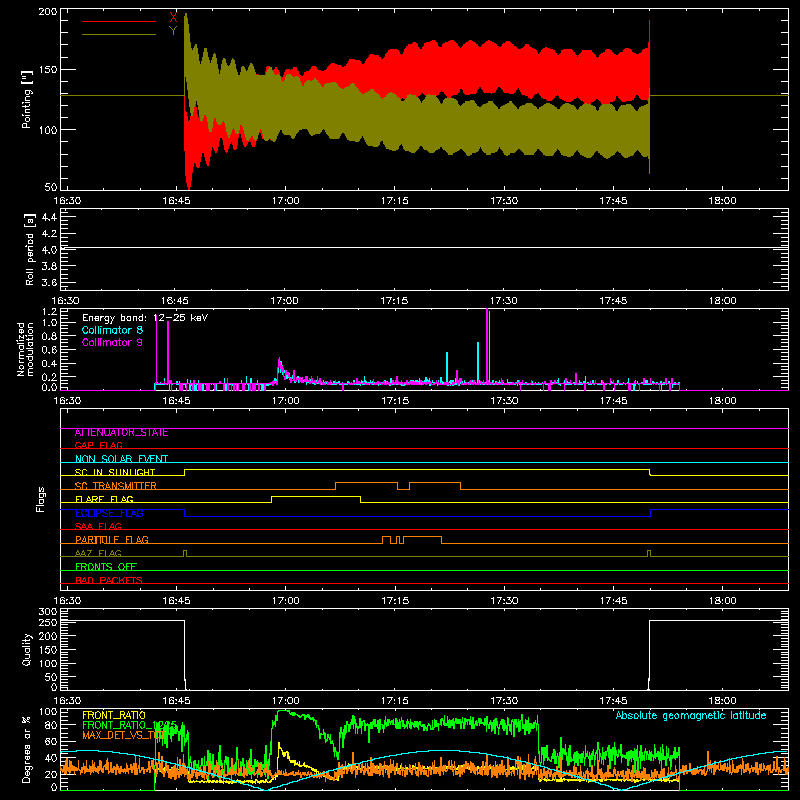Screen dimensions: 800x800
Task: Click the Pointing axis title
Action: (27, 99)
